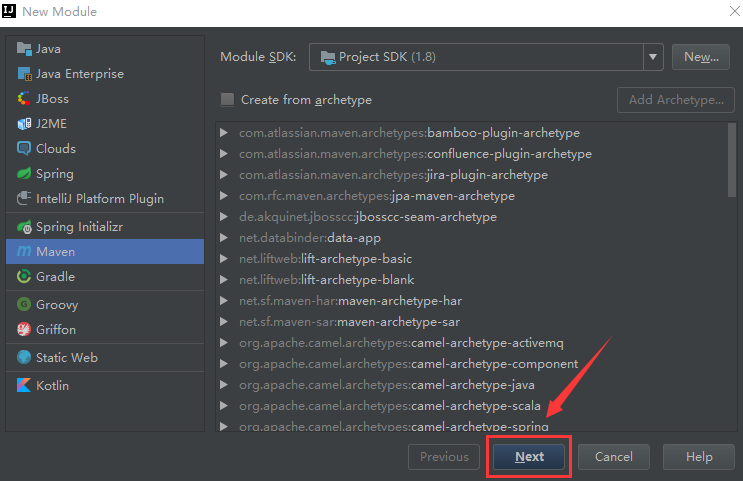Viewport: 743px width, 481px height.
Task: Select Maven in the module list
Action: pos(56,252)
